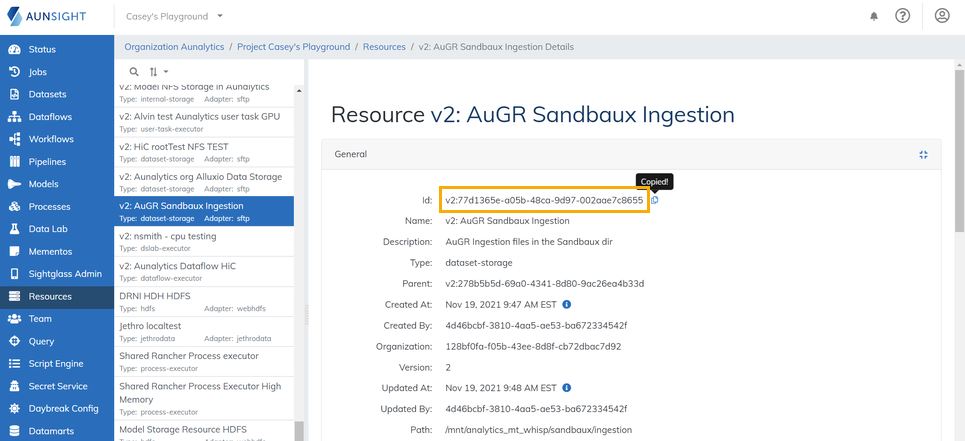Viewport: 965px width, 441px height.
Task: Open the Casey's Playground project dropdown
Action: point(174,17)
